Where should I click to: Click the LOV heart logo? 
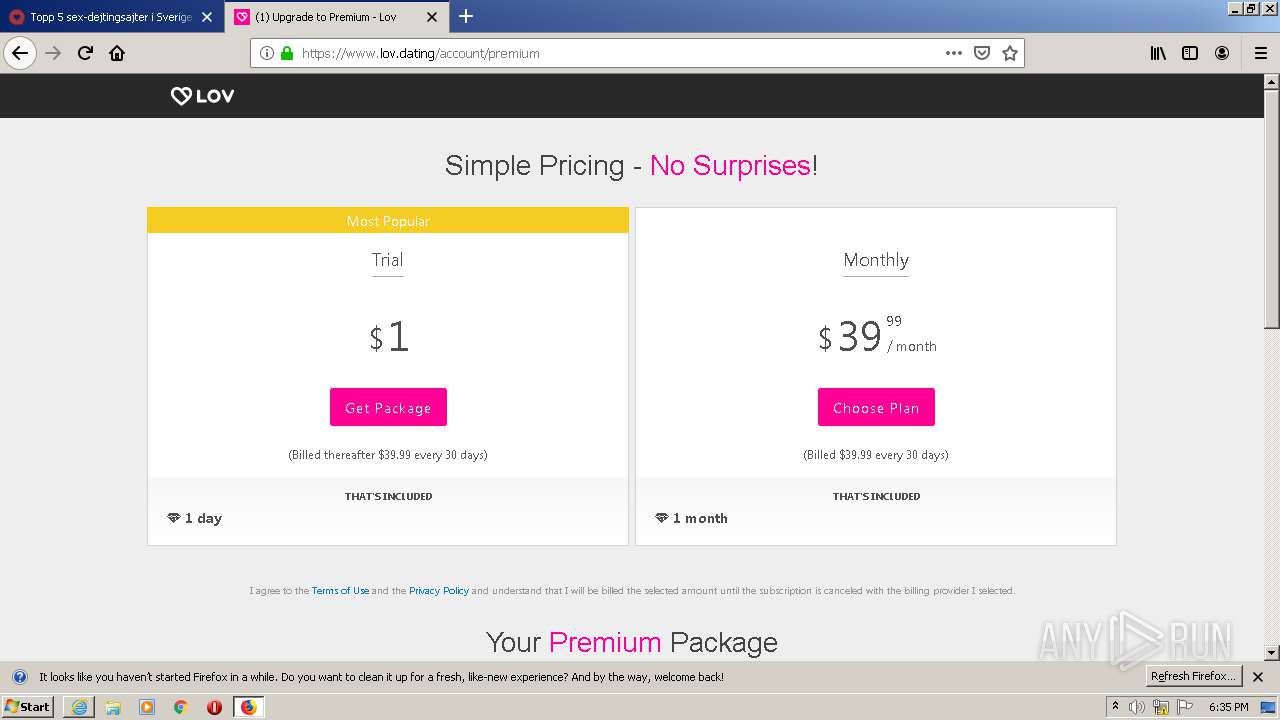point(202,96)
